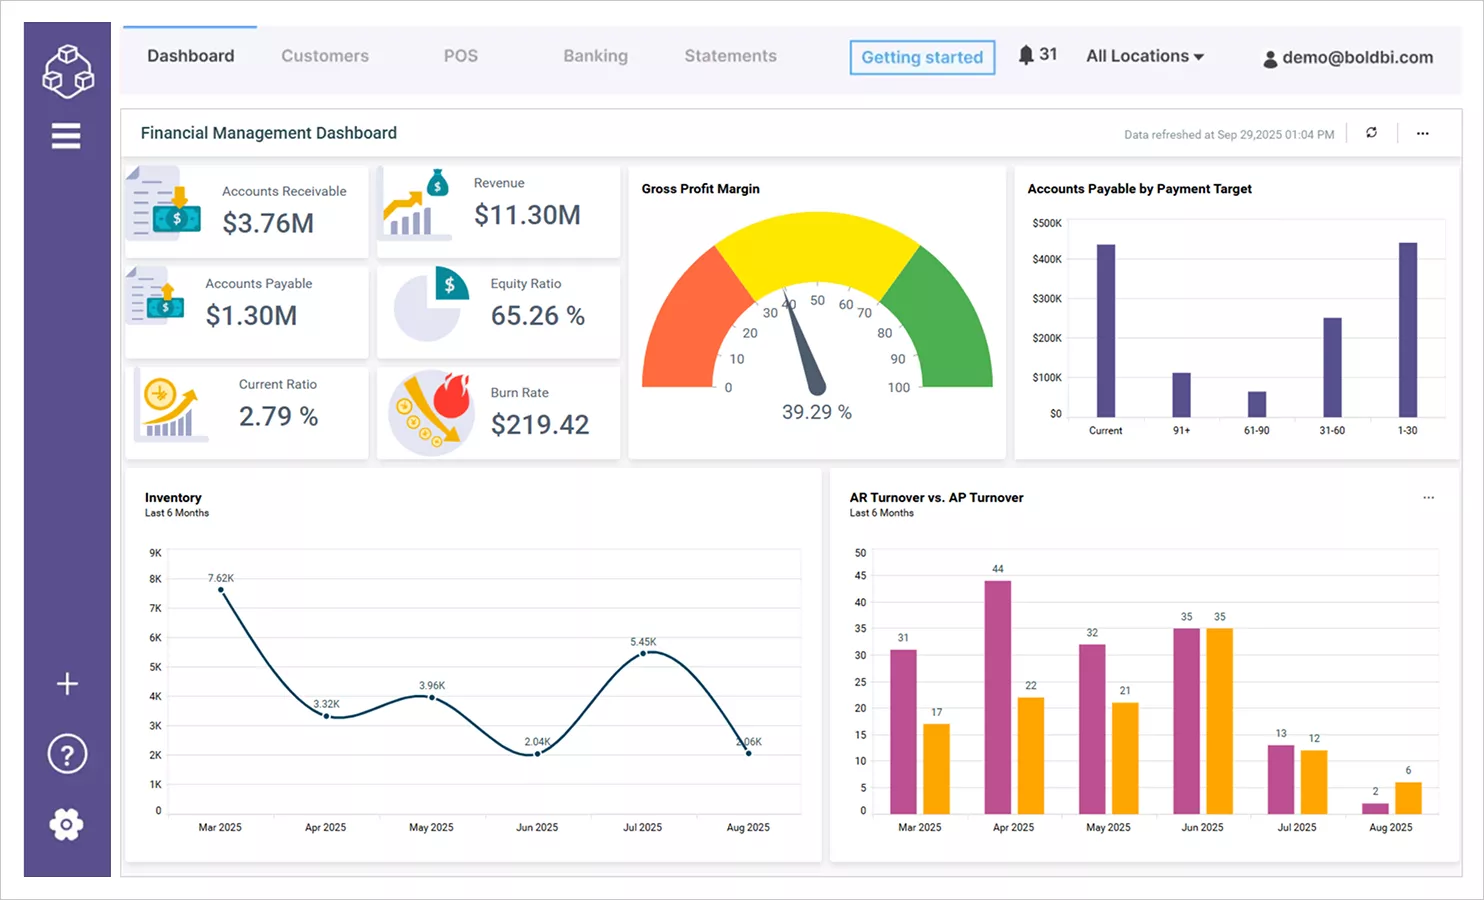Screen dimensions: 1484x900
Task: Click the plus icon to create new dashboard
Action: [x=66, y=684]
